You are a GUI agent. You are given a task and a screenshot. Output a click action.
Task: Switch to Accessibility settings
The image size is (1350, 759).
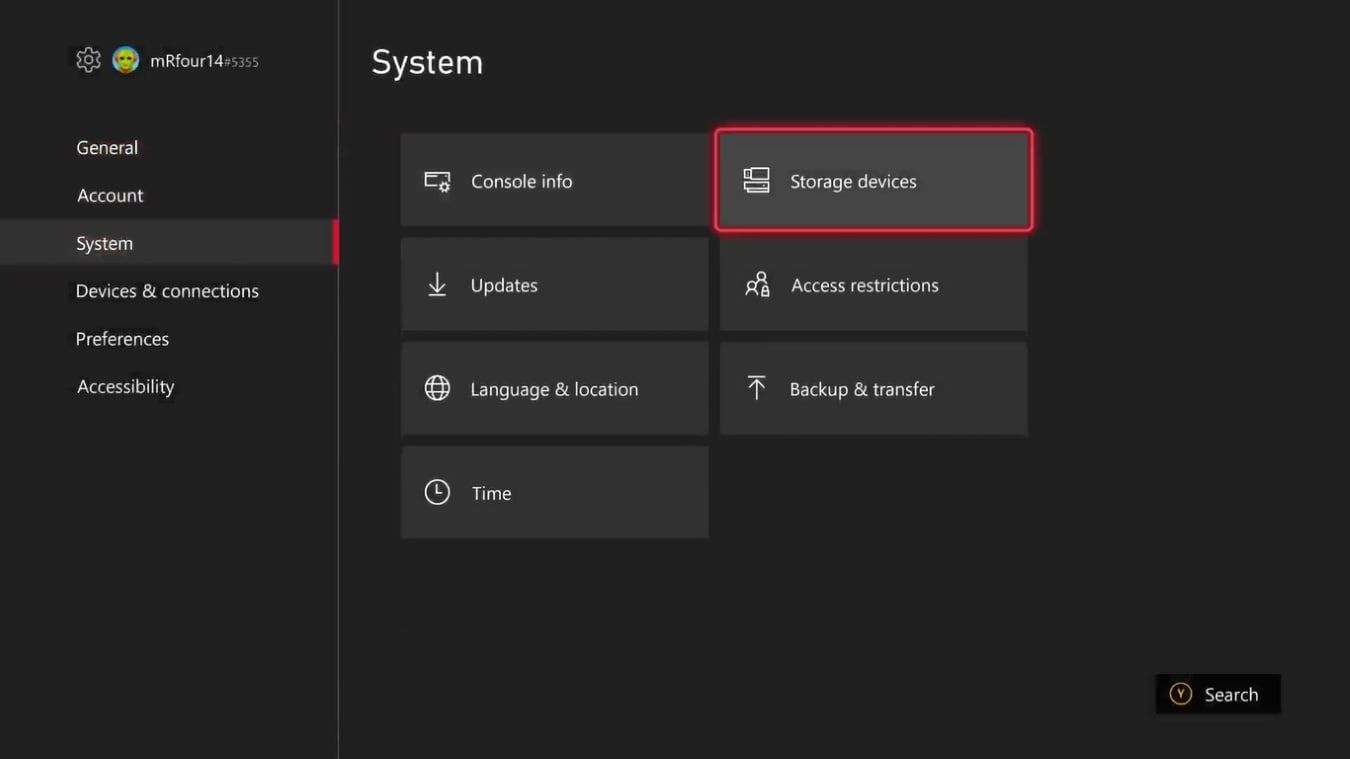(x=125, y=387)
